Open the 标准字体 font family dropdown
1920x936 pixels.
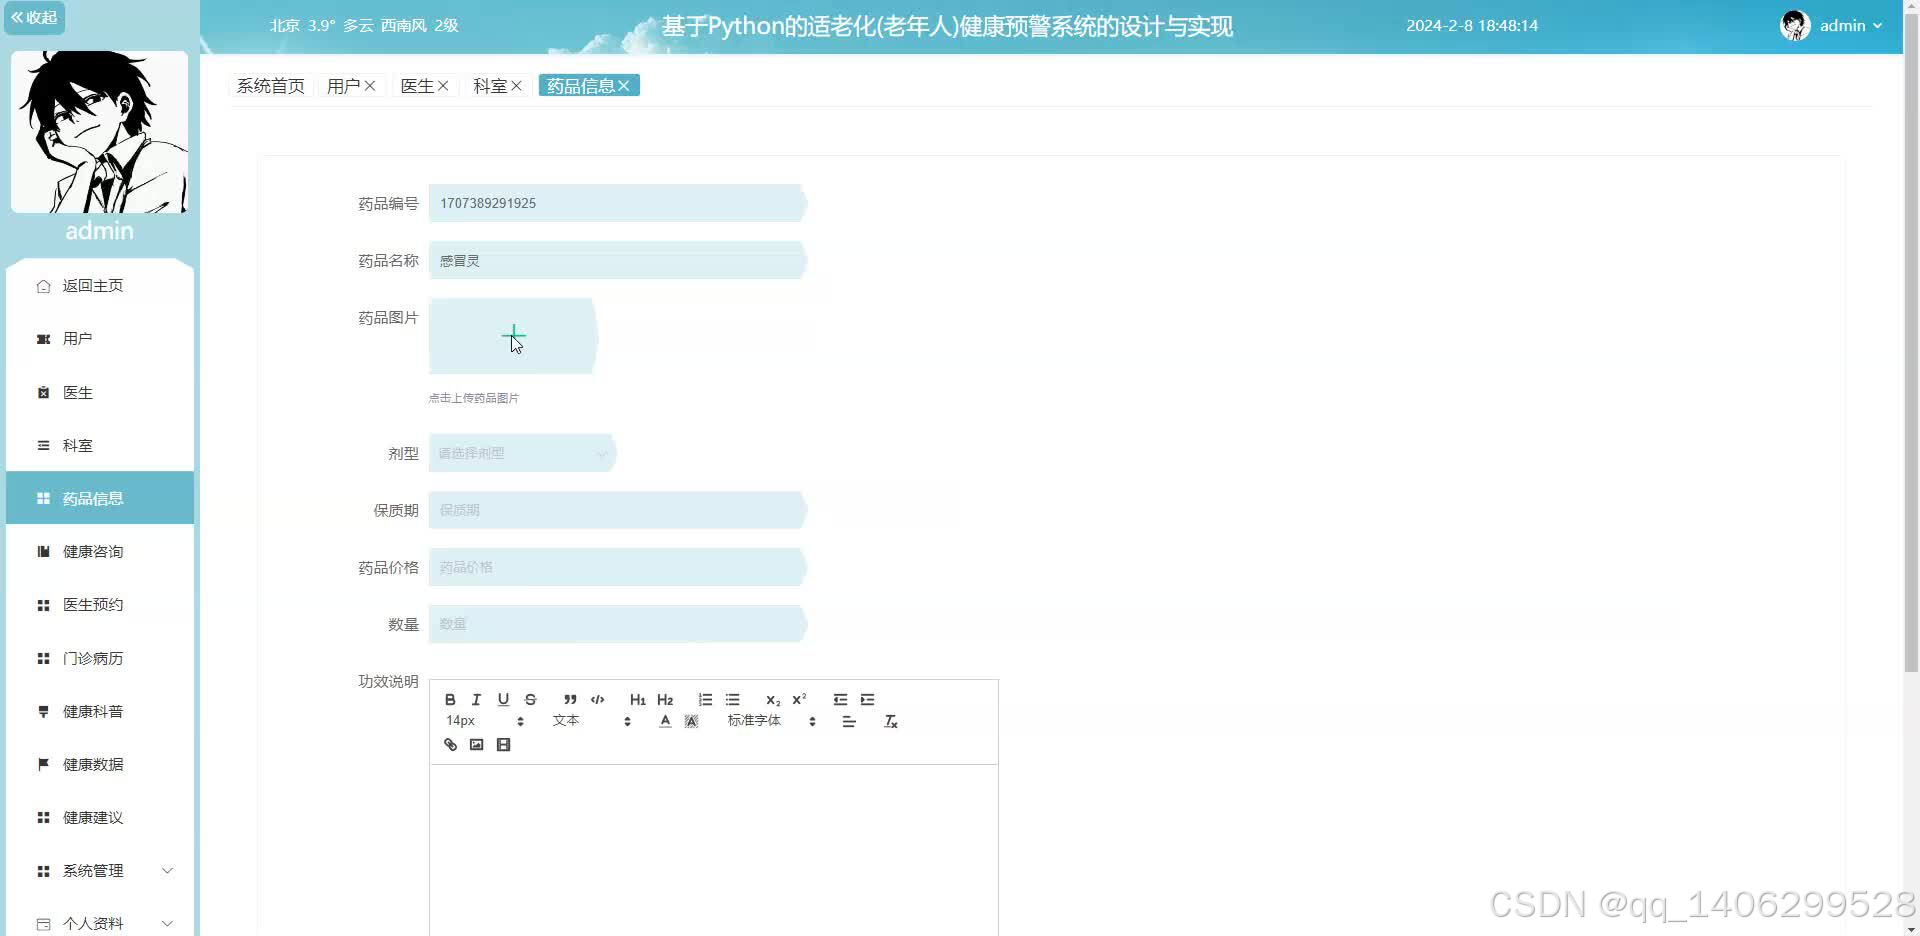pyautogui.click(x=771, y=721)
